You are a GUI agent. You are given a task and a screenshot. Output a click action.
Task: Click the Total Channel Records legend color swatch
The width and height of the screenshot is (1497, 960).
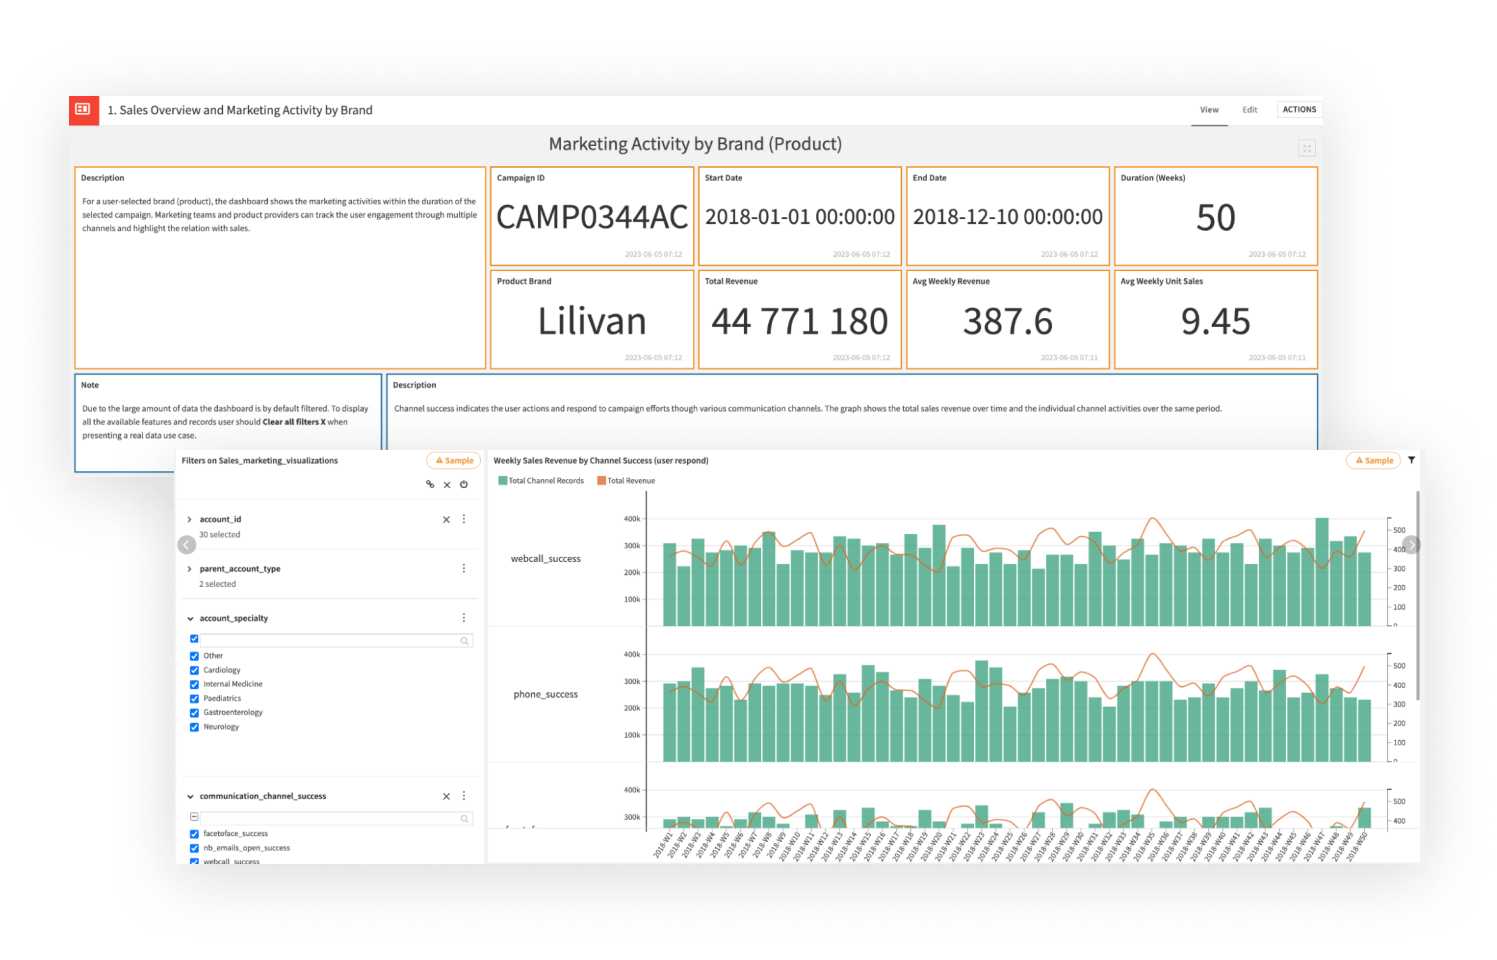(503, 481)
